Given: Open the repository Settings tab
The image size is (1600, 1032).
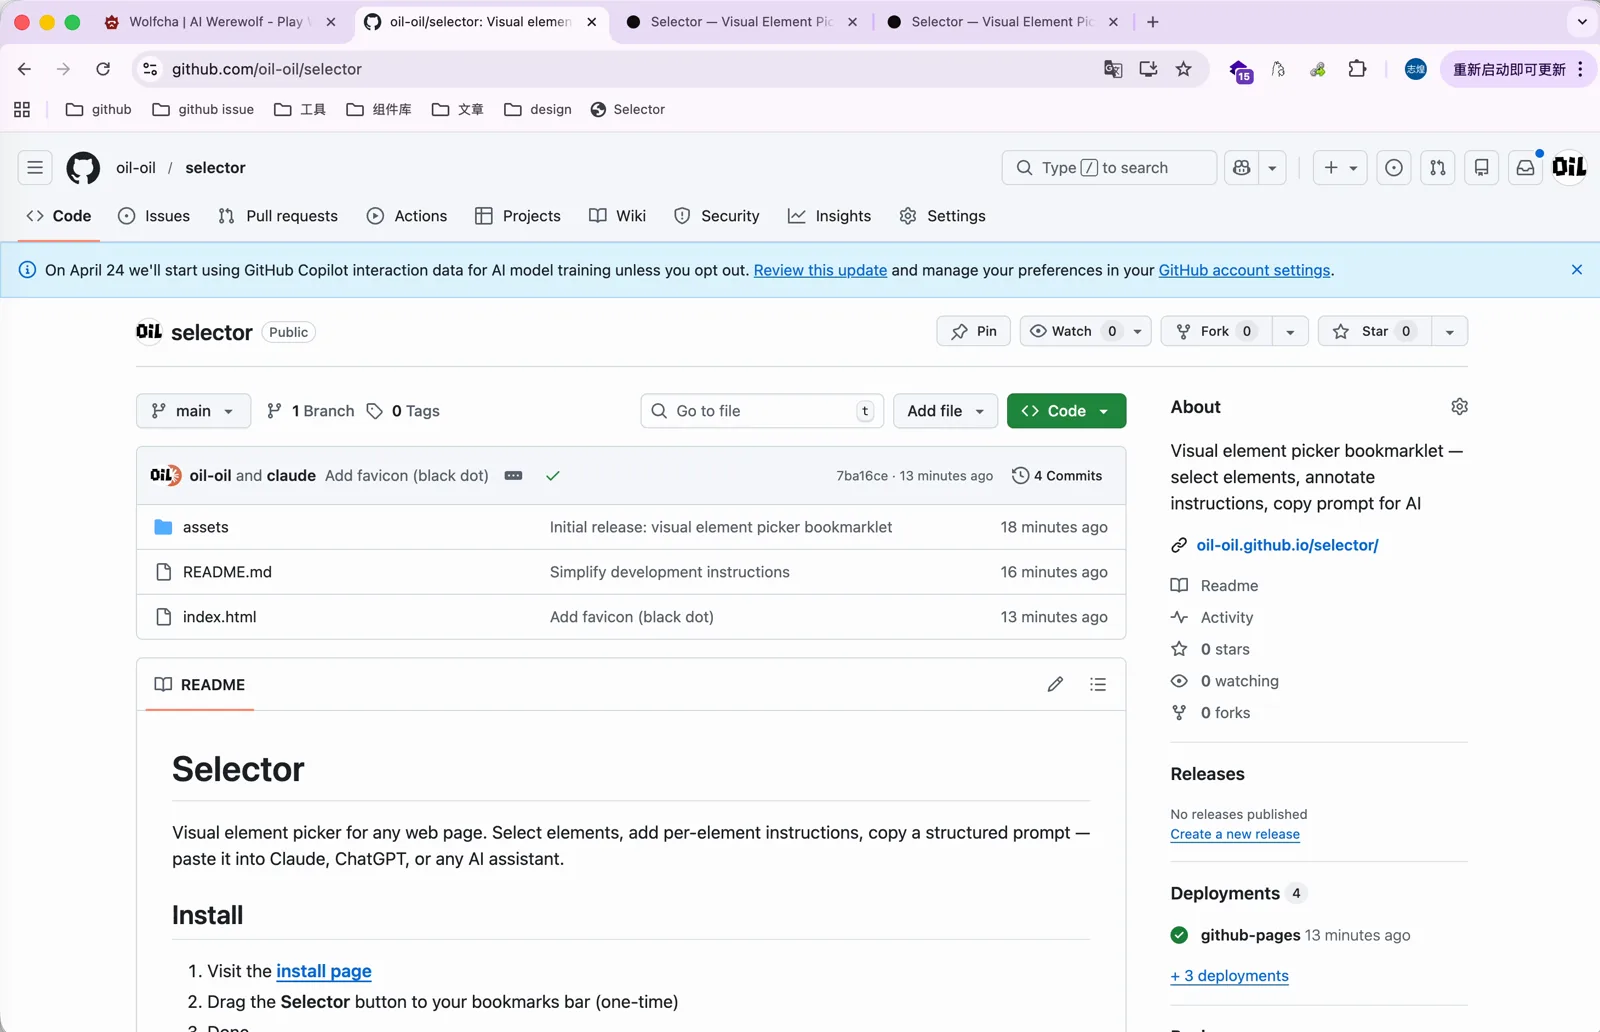Looking at the screenshot, I should coord(943,216).
